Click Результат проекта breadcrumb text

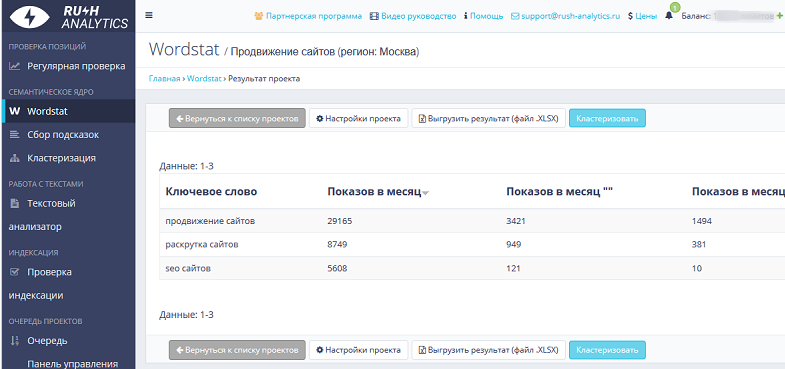[264, 79]
